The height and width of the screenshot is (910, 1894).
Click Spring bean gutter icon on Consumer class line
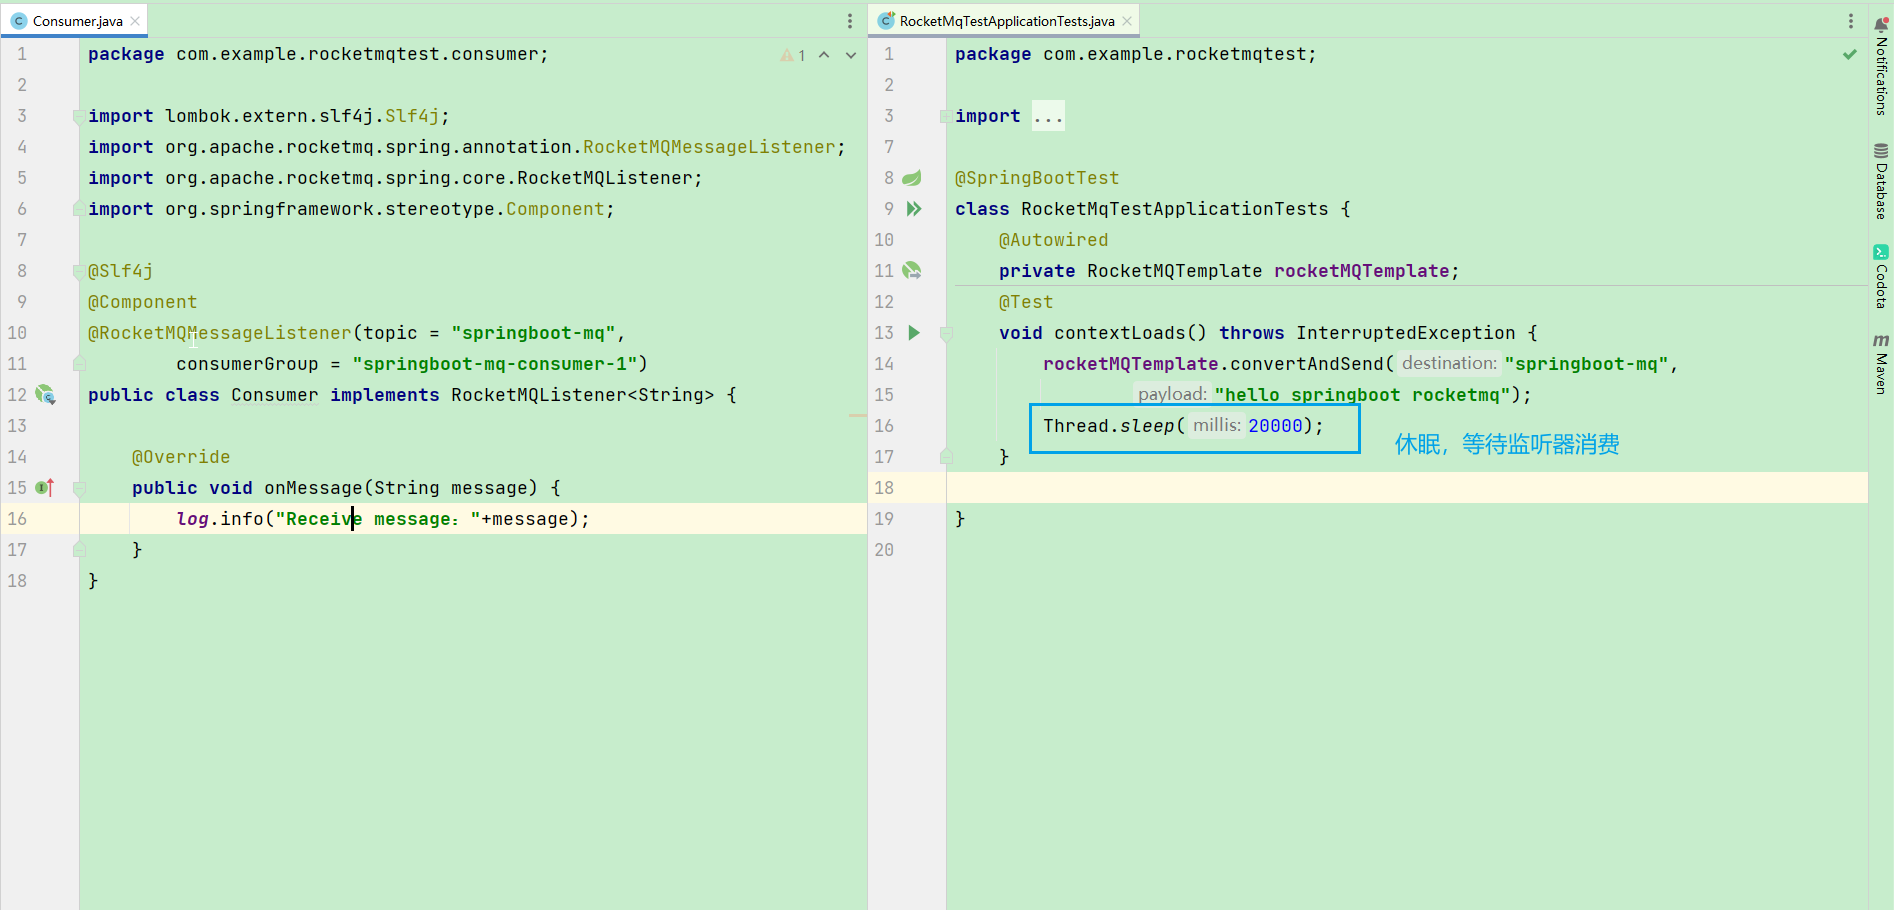46,395
